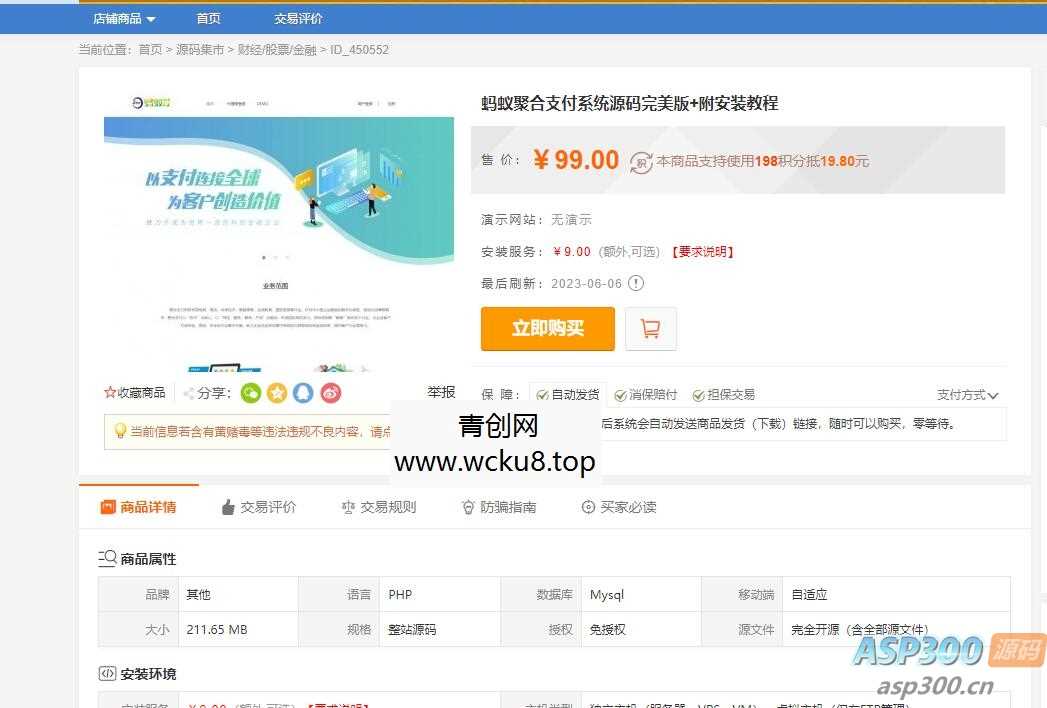Click the 立即购买 buy button
1047x708 pixels.
tap(547, 328)
